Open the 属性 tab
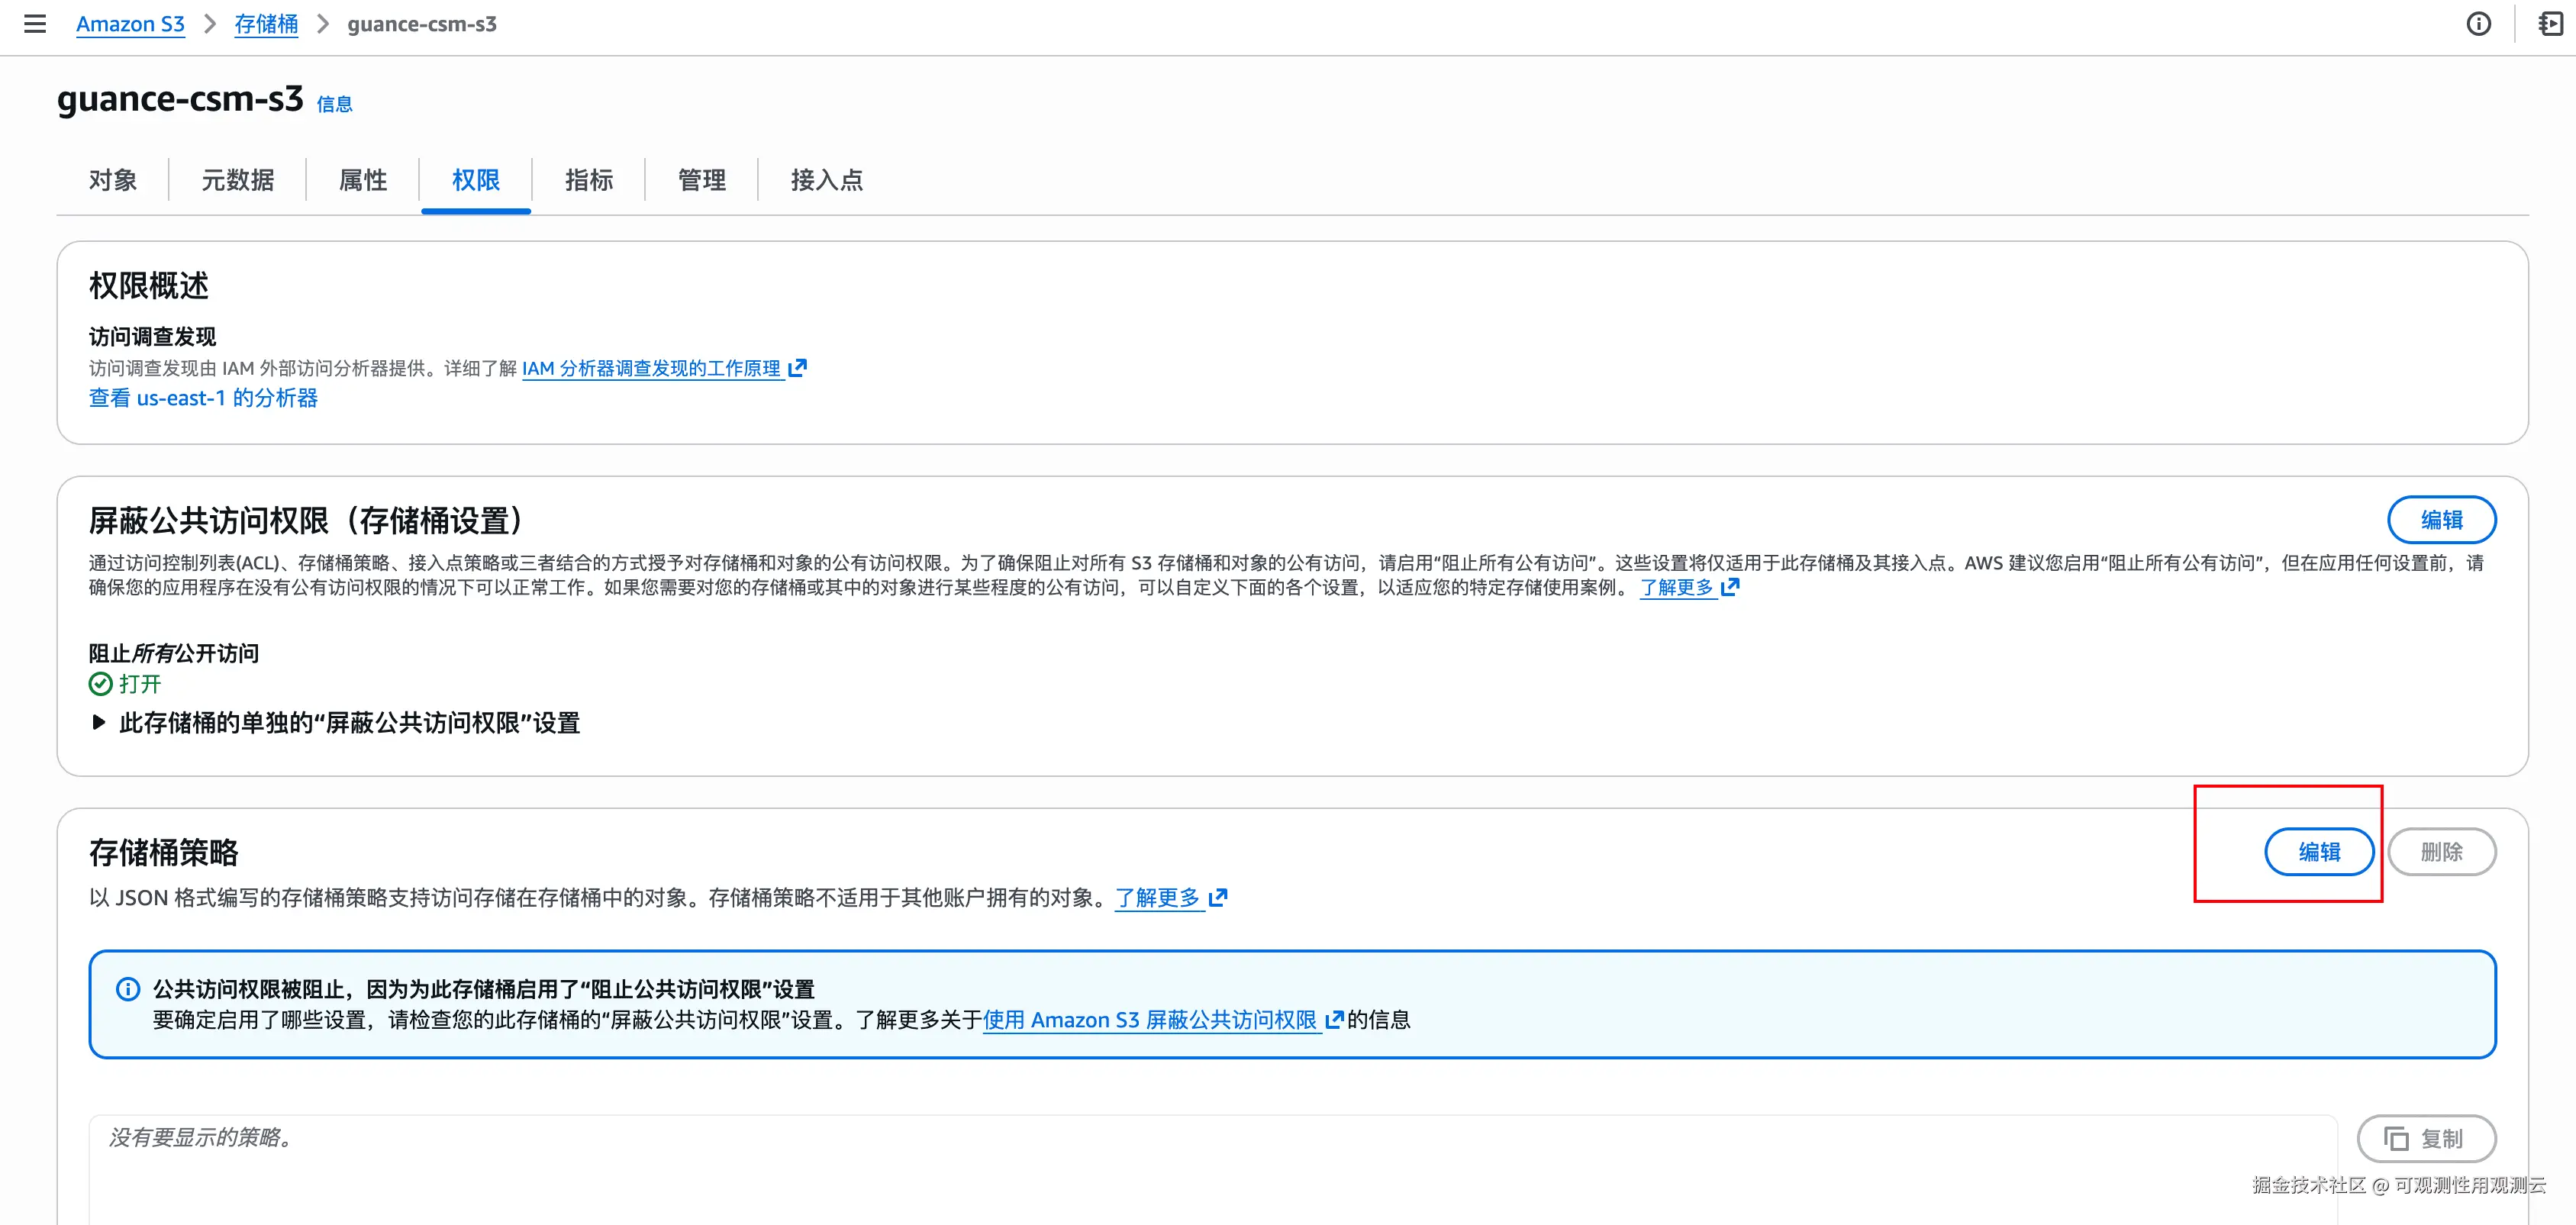The height and width of the screenshot is (1225, 2576). 362,180
